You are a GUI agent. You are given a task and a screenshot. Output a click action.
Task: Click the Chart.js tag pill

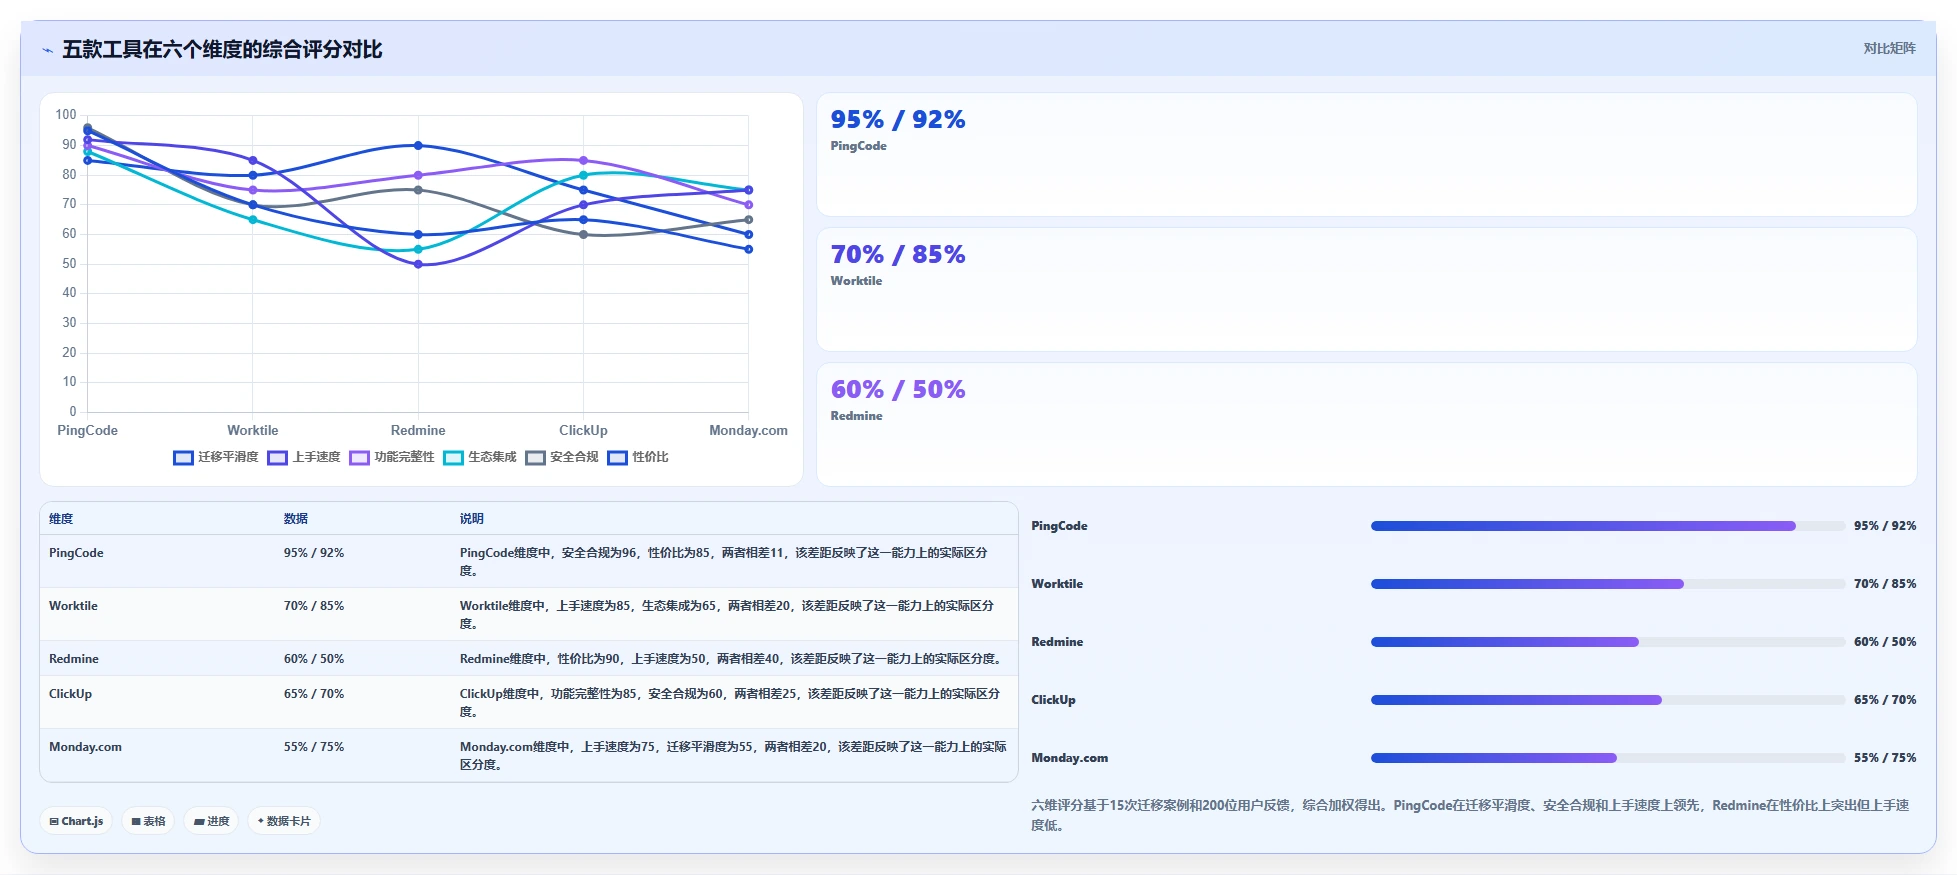pos(76,821)
